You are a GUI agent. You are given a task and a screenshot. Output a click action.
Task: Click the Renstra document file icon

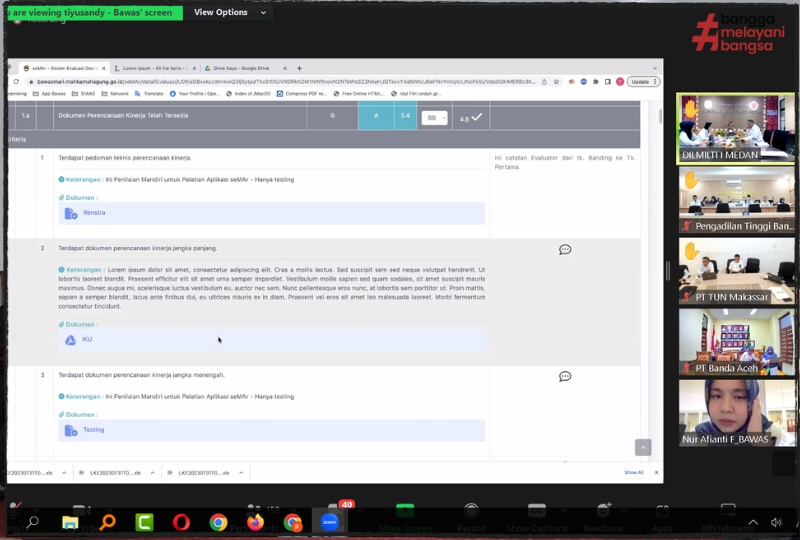tap(71, 213)
